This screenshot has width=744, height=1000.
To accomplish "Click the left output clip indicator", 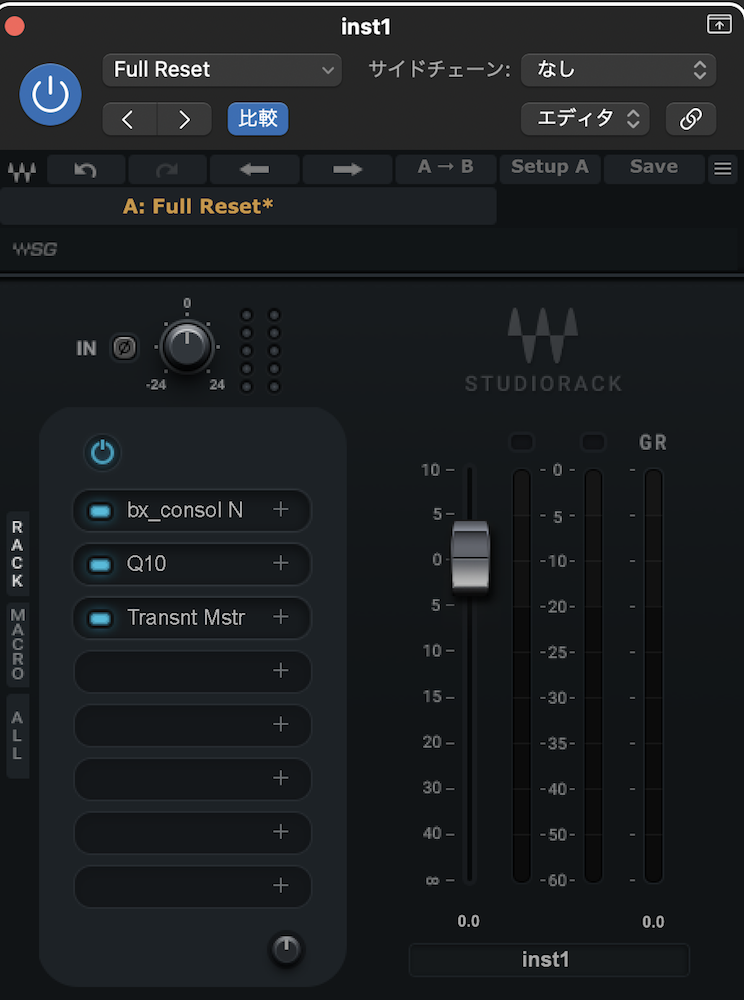I will [522, 442].
